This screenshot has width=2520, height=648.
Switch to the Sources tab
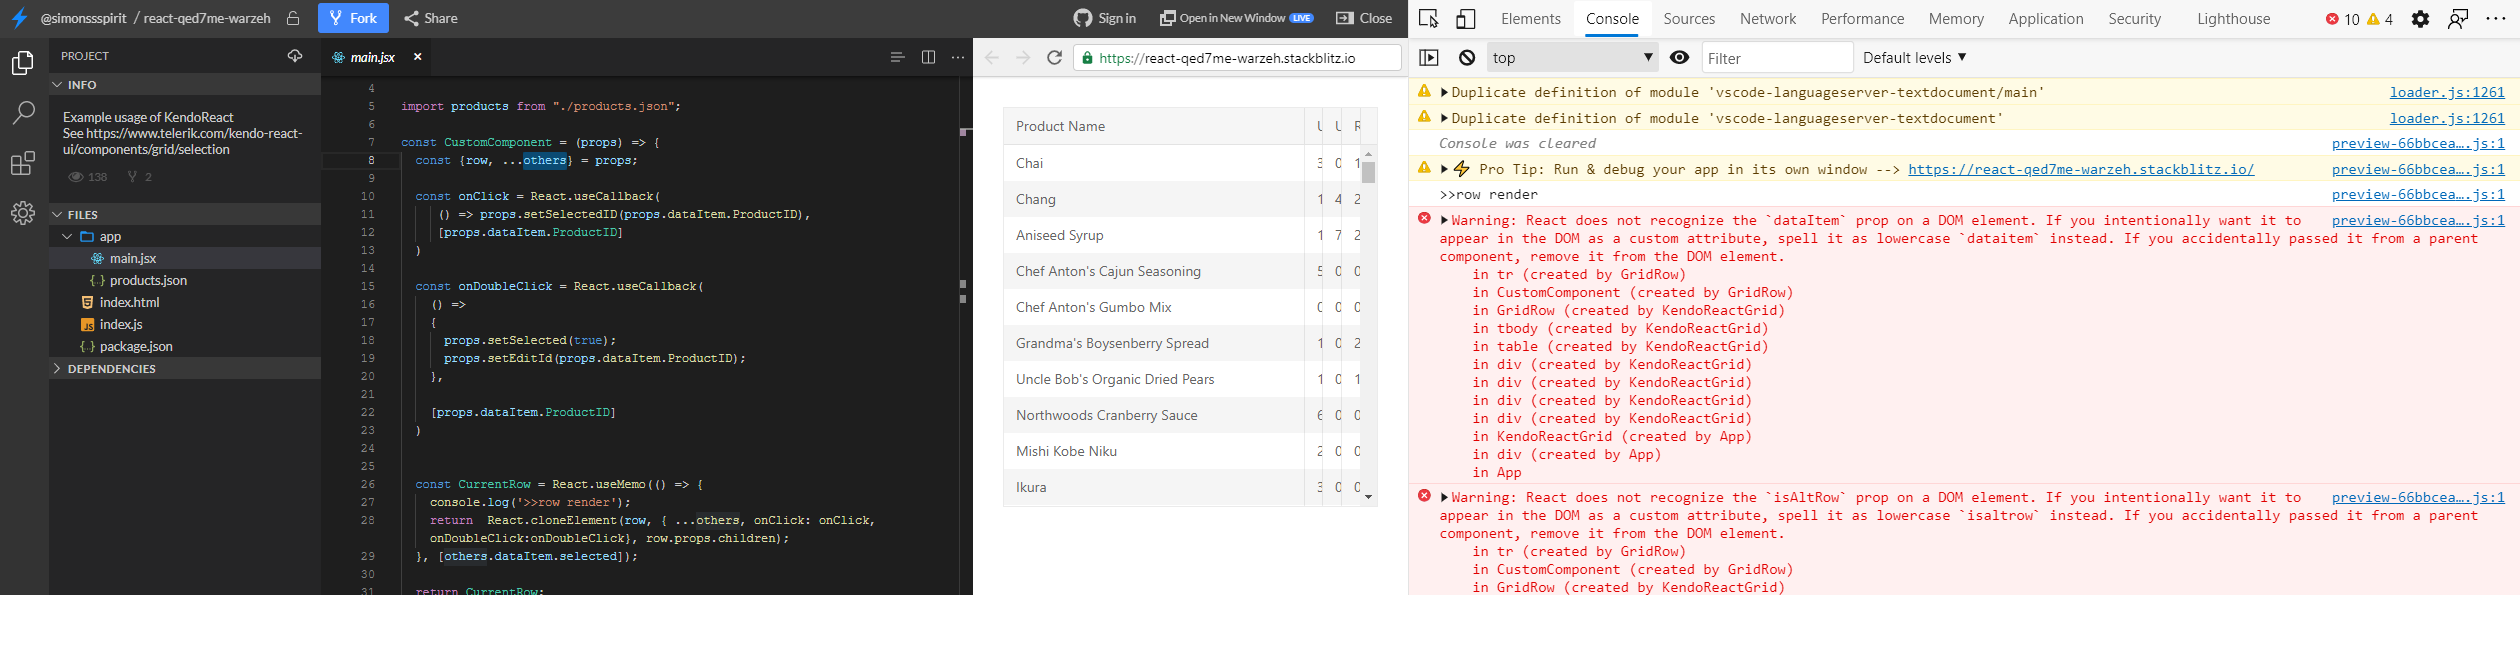tap(1689, 19)
